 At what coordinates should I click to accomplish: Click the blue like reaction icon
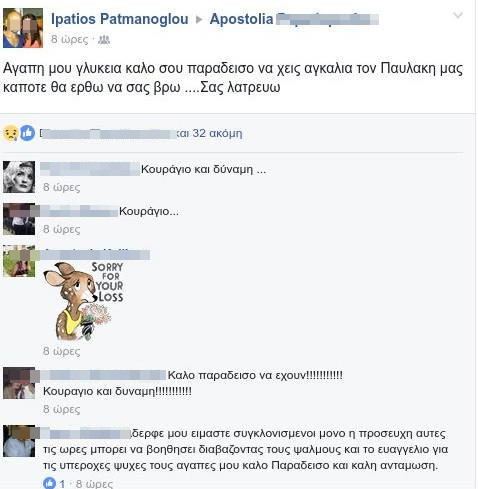(x=27, y=133)
